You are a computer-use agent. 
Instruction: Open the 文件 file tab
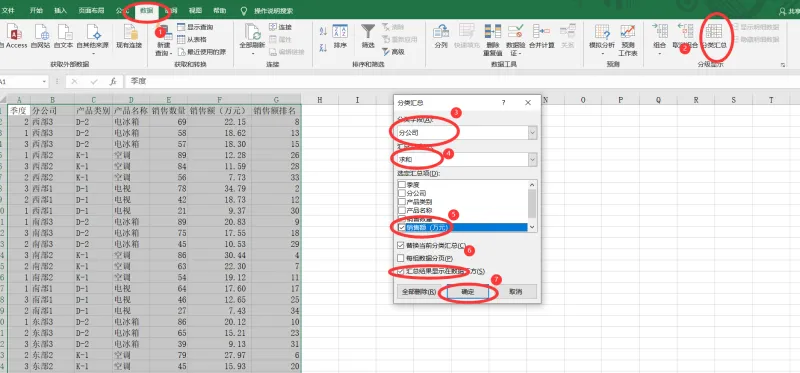coord(8,10)
